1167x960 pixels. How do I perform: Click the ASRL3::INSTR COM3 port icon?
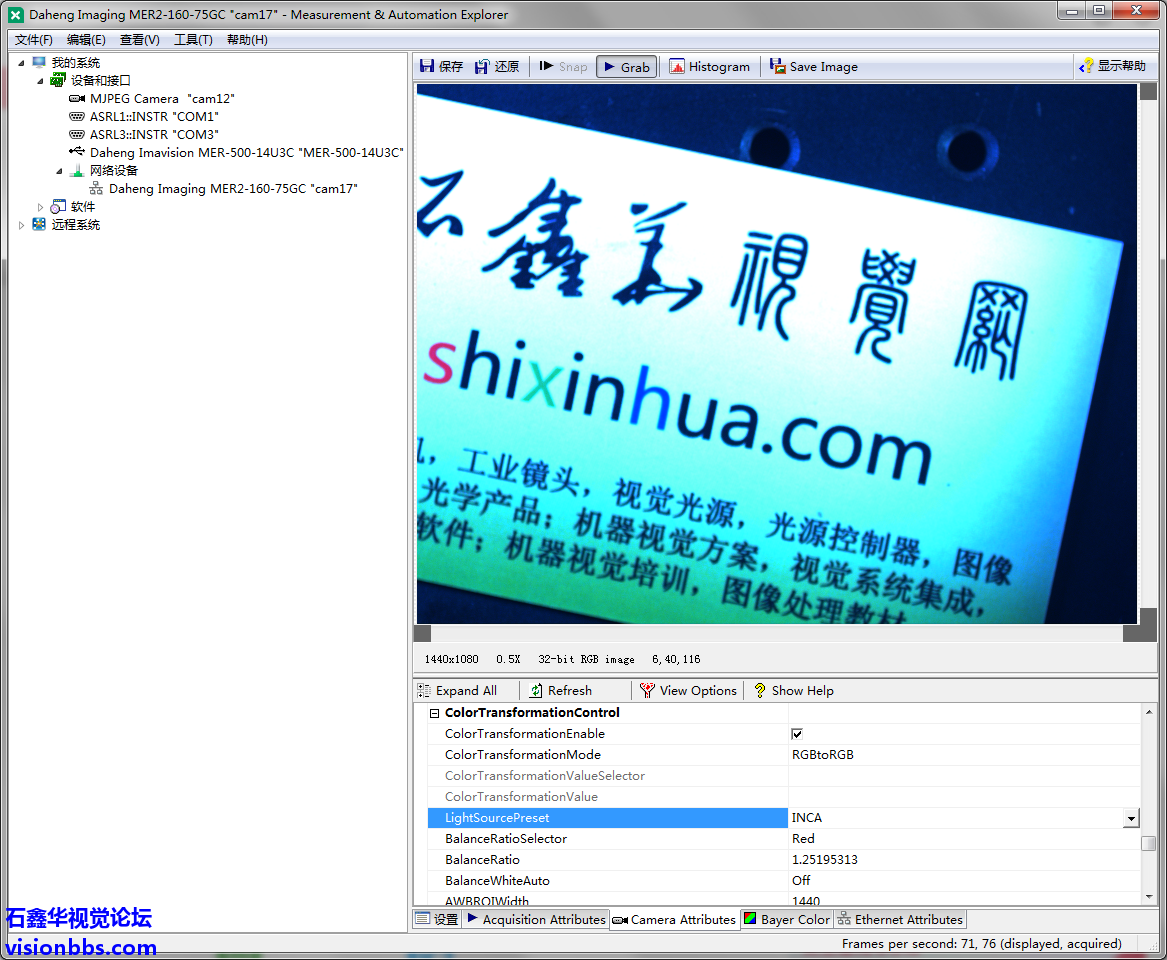tap(77, 135)
